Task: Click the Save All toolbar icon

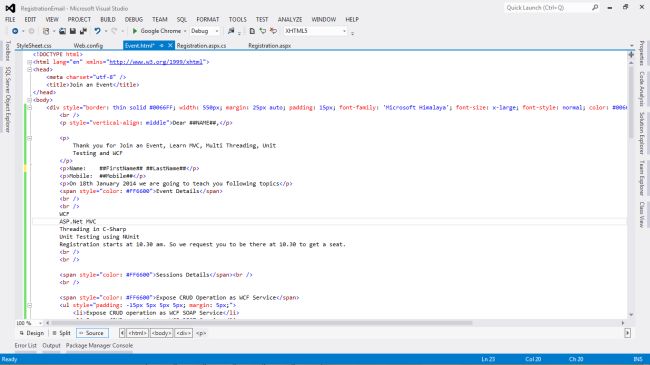Action: click(83, 31)
